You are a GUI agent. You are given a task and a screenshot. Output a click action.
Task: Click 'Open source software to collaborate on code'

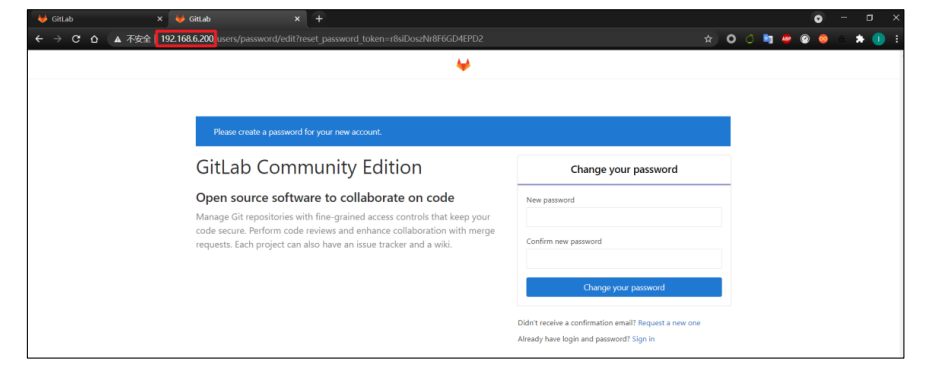click(x=325, y=198)
